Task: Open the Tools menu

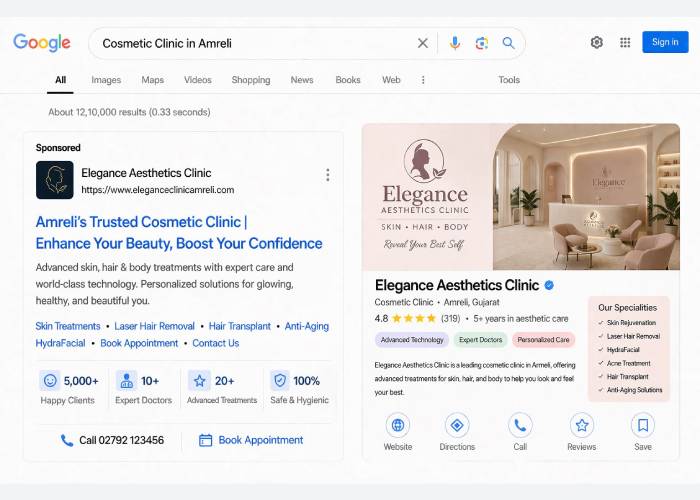Action: [x=509, y=80]
